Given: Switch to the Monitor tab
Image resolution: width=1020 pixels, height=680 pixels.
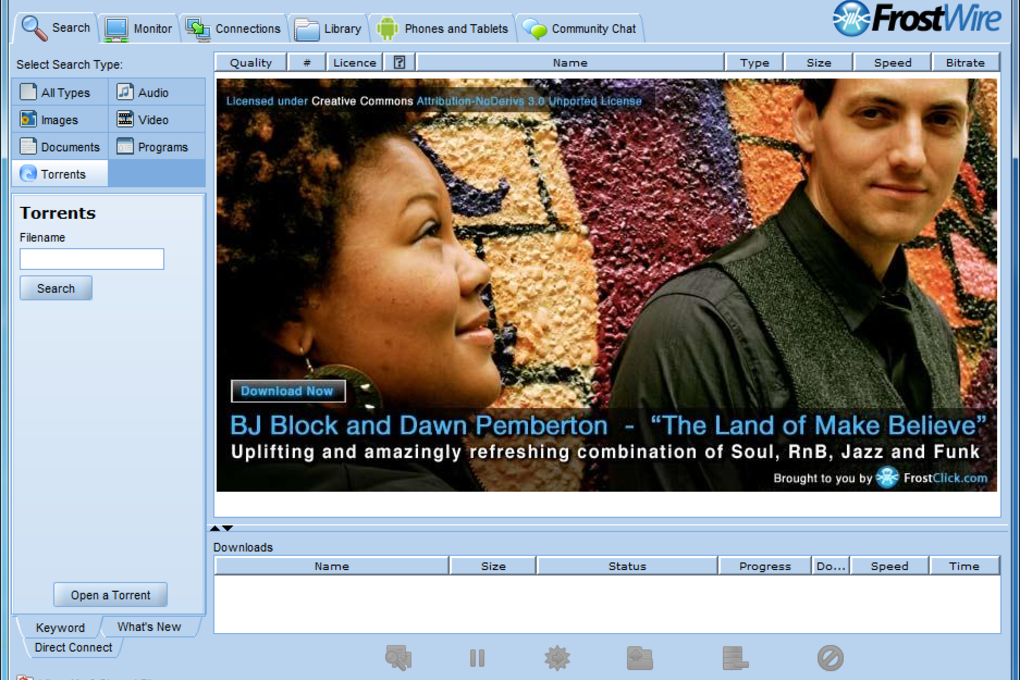Looking at the screenshot, I should [139, 29].
